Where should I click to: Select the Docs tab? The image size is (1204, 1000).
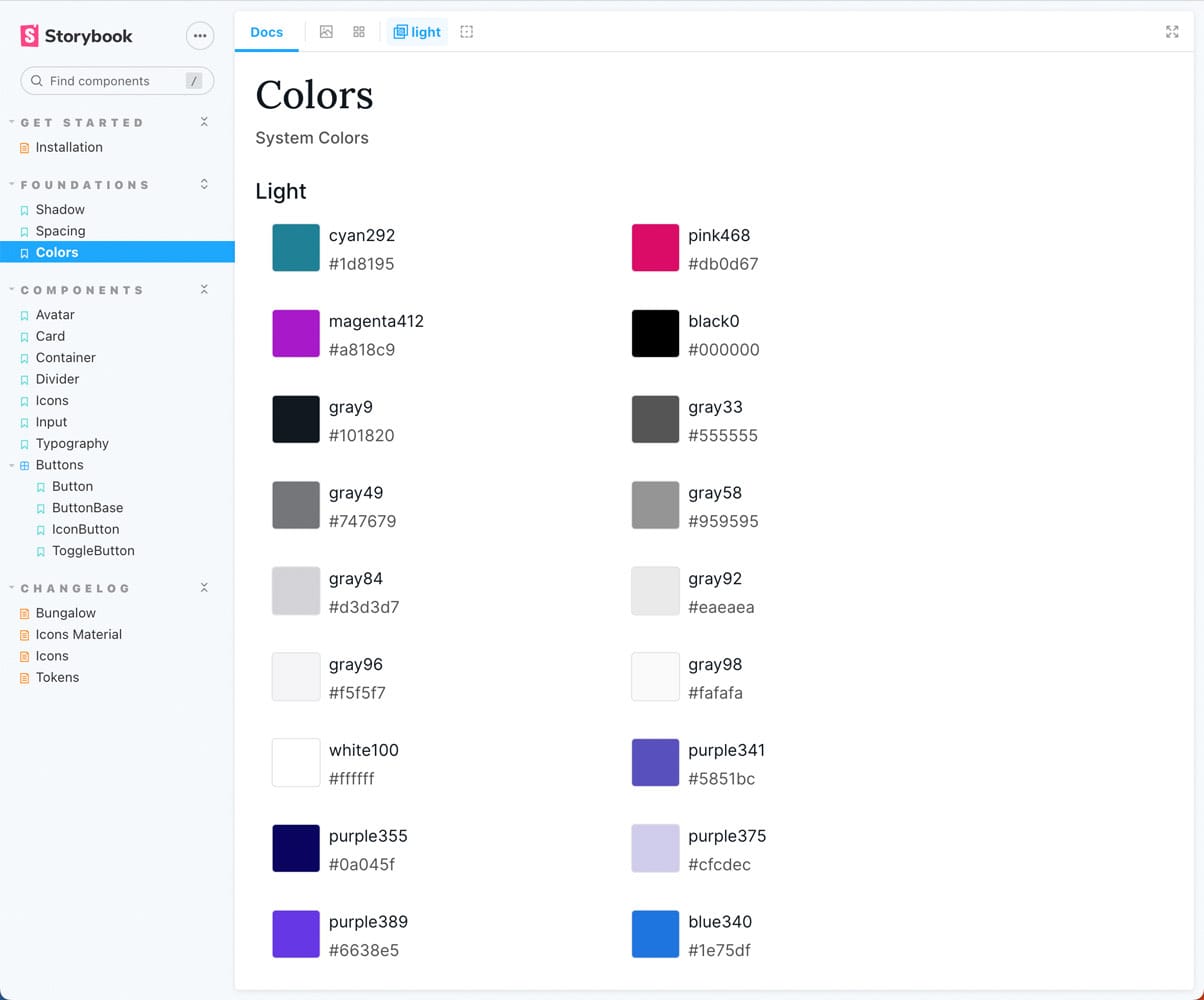tap(267, 32)
